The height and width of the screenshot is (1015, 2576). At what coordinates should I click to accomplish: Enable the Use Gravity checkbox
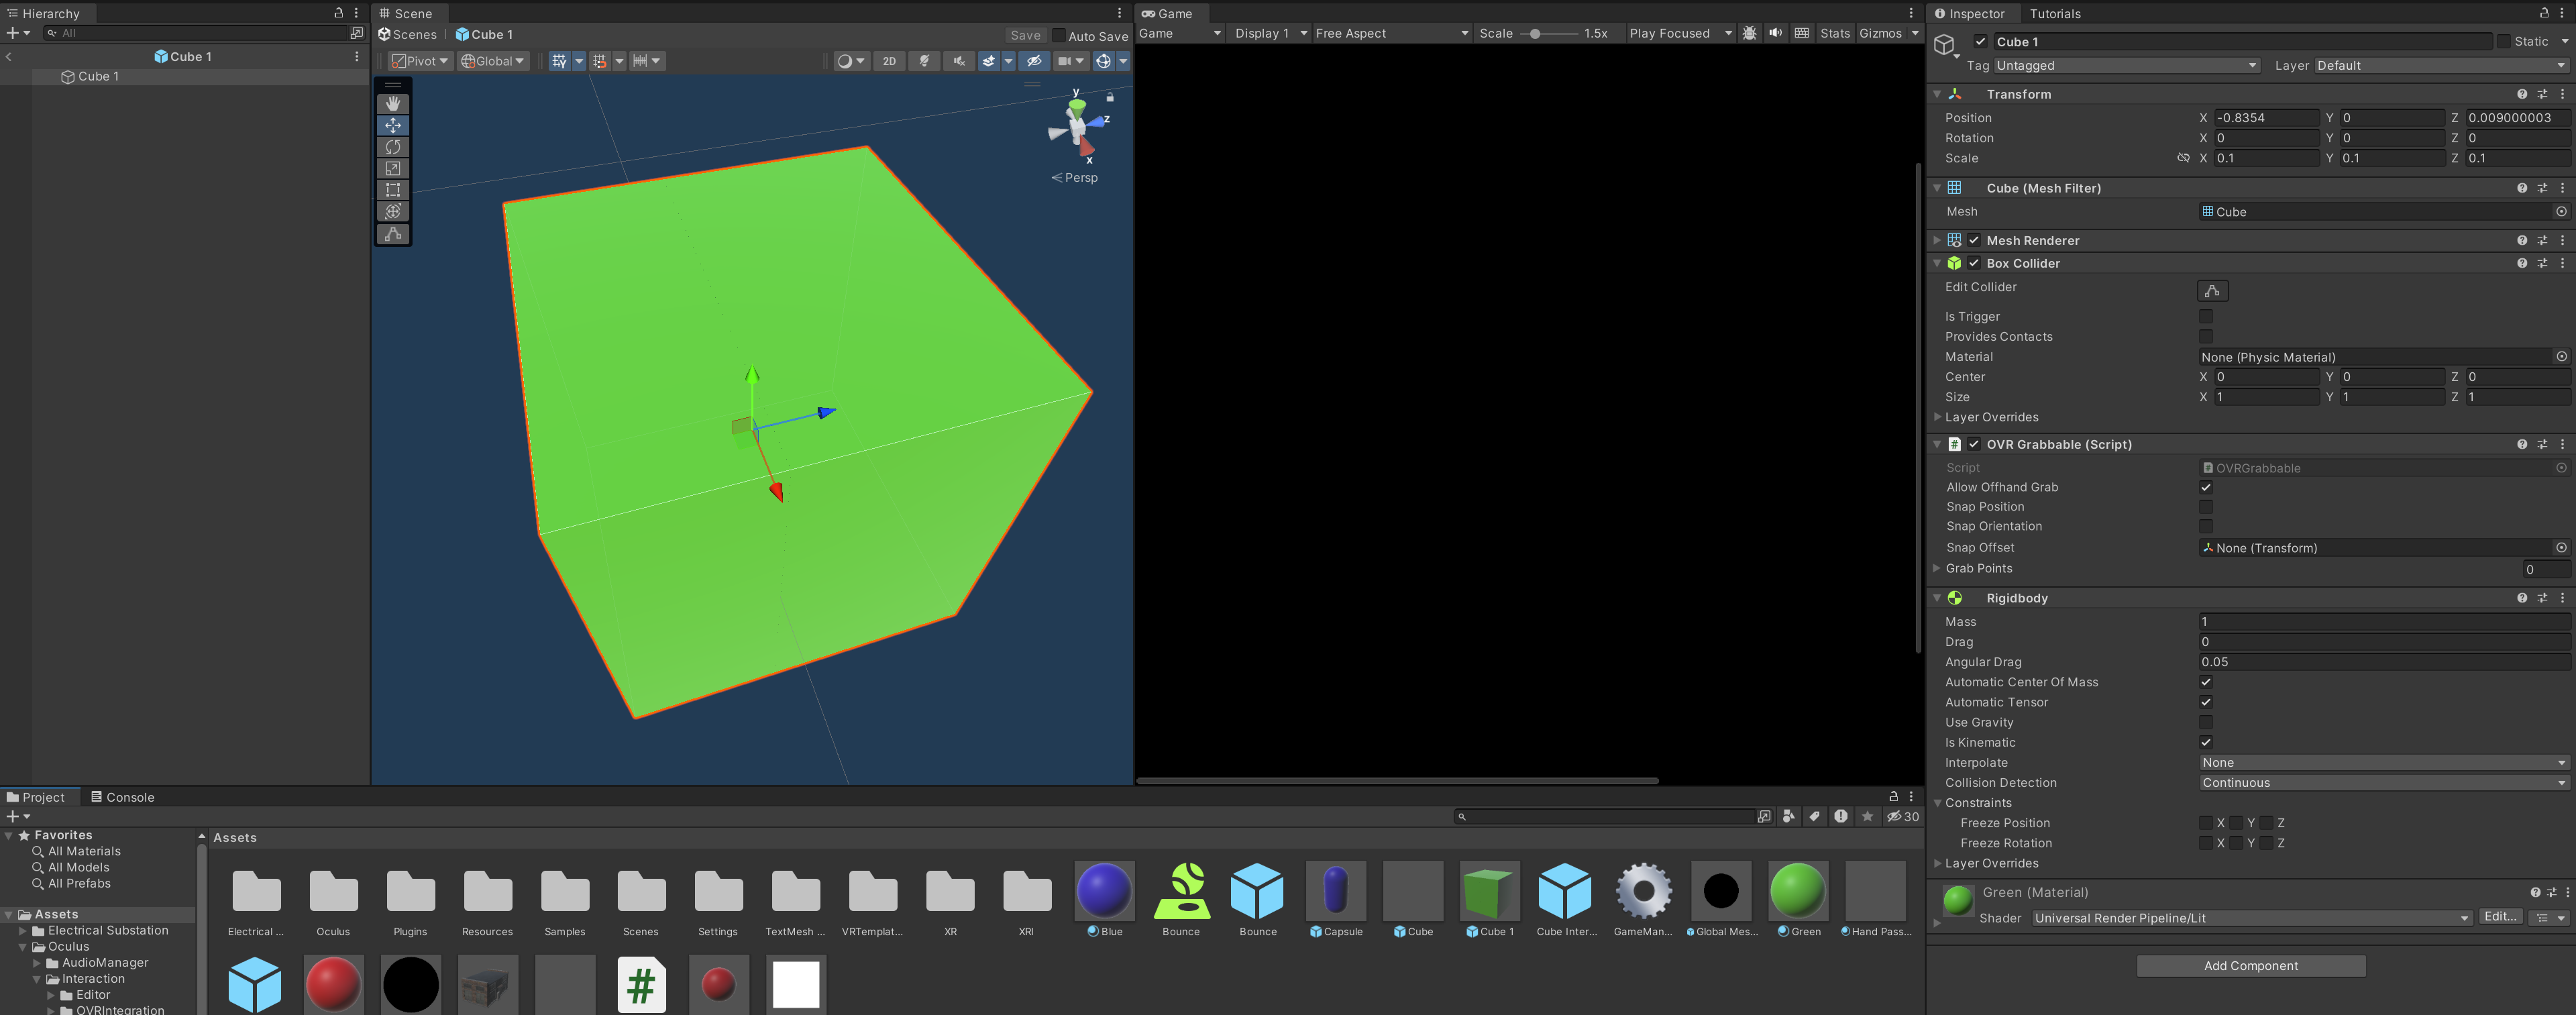point(2205,722)
